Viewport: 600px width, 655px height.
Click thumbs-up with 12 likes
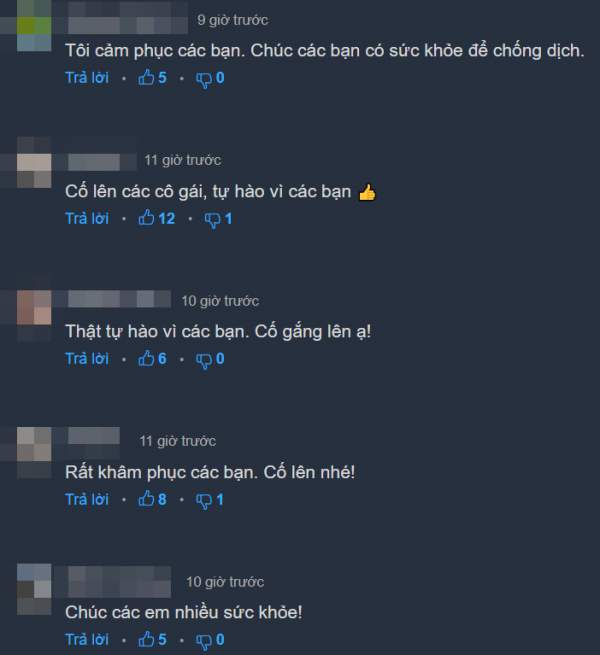[x=156, y=218]
